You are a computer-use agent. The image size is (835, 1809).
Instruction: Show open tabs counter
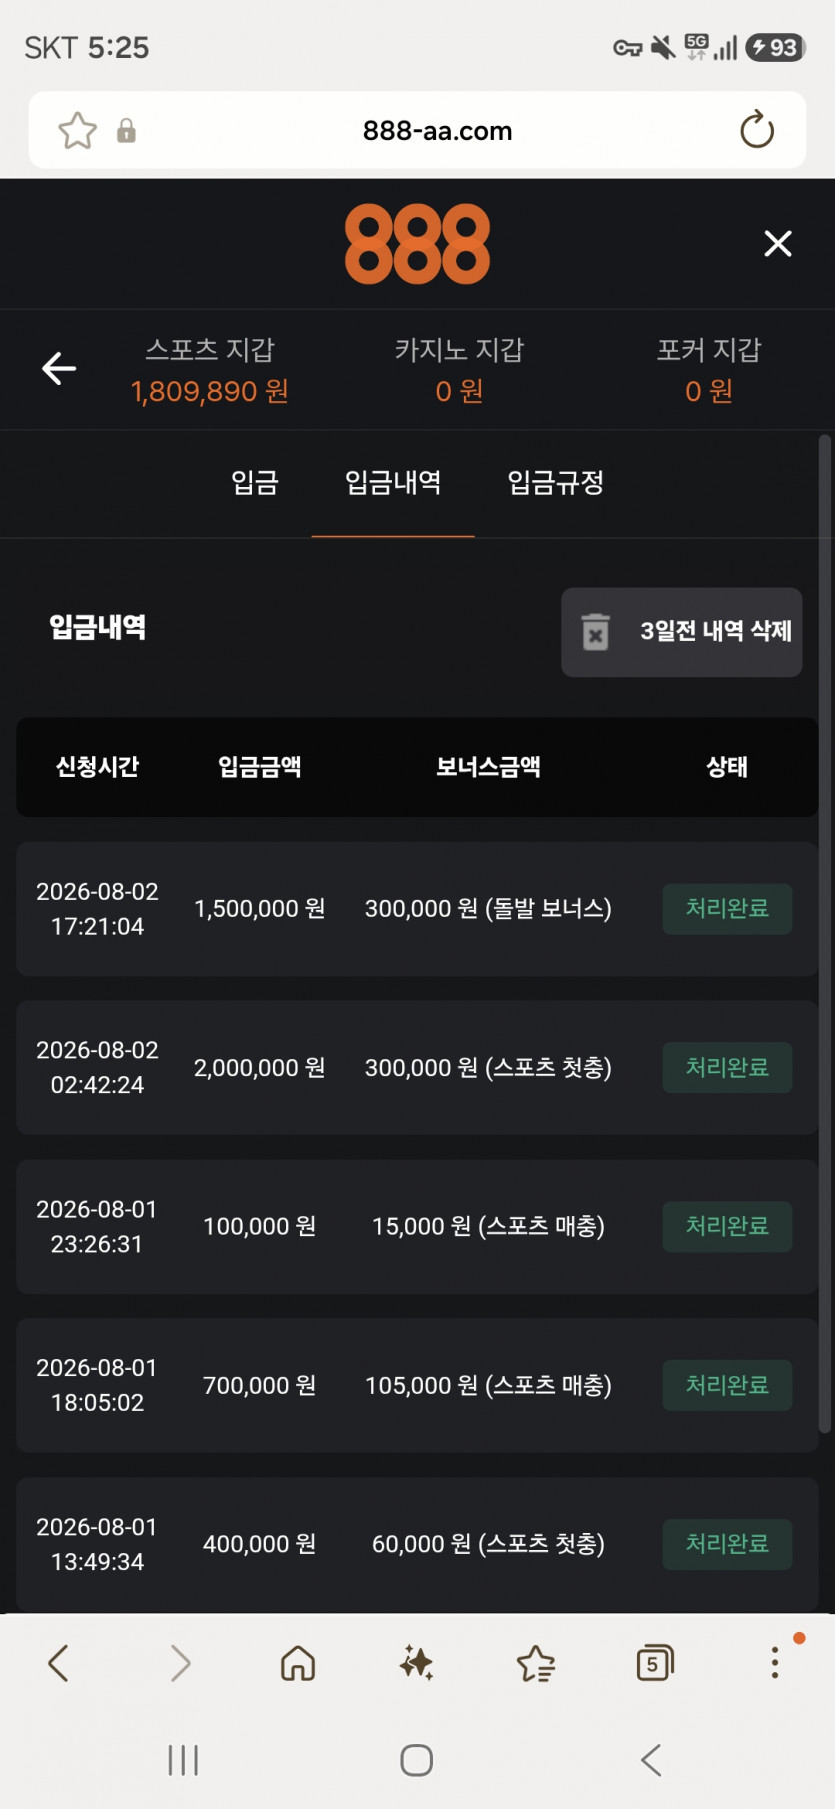(655, 1663)
